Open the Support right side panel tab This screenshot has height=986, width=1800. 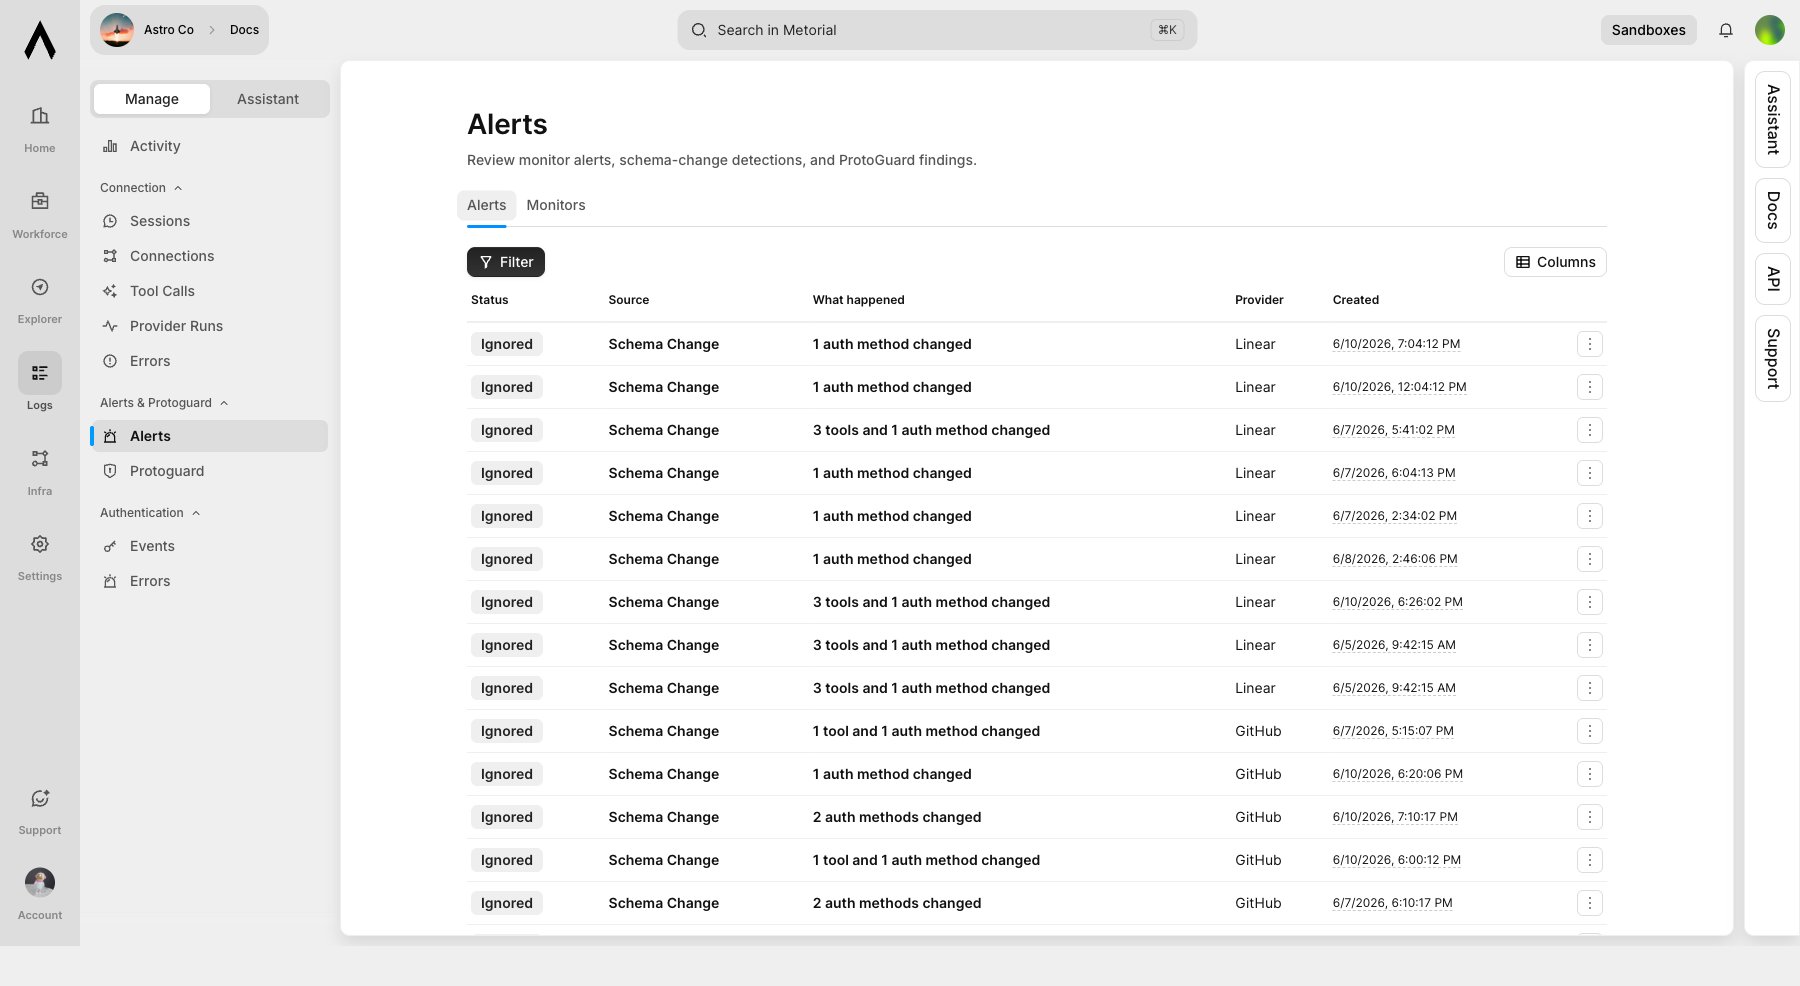point(1773,359)
